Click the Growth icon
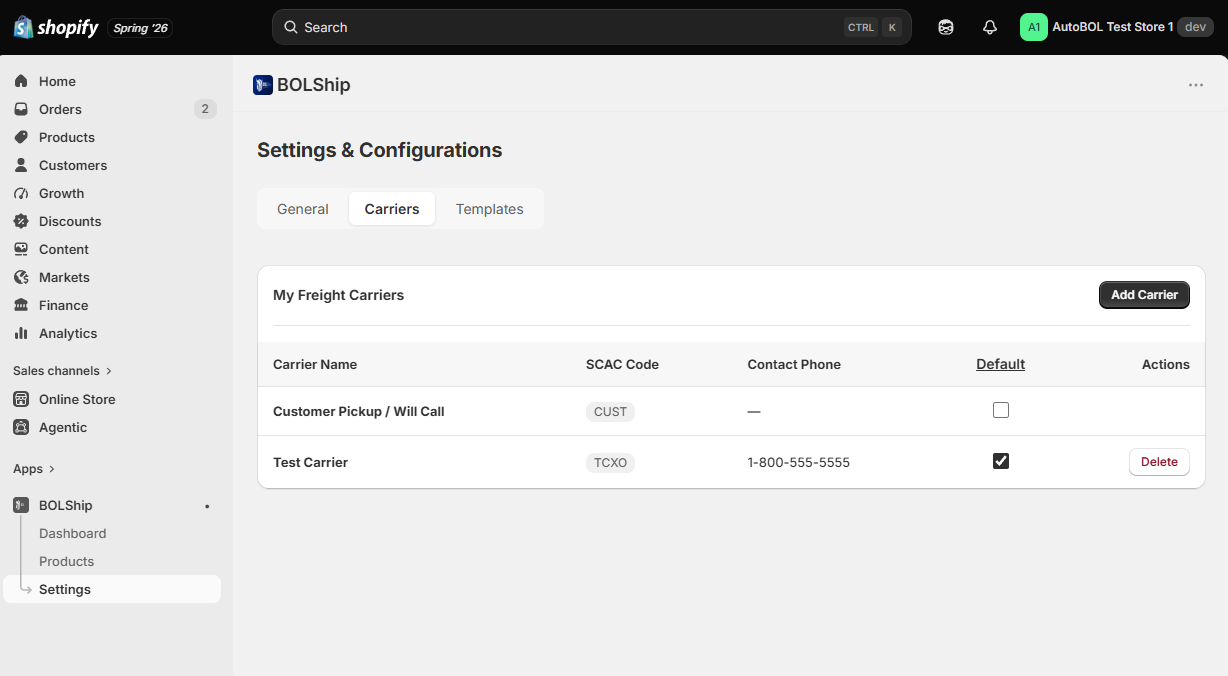This screenshot has width=1228, height=676. click(21, 193)
